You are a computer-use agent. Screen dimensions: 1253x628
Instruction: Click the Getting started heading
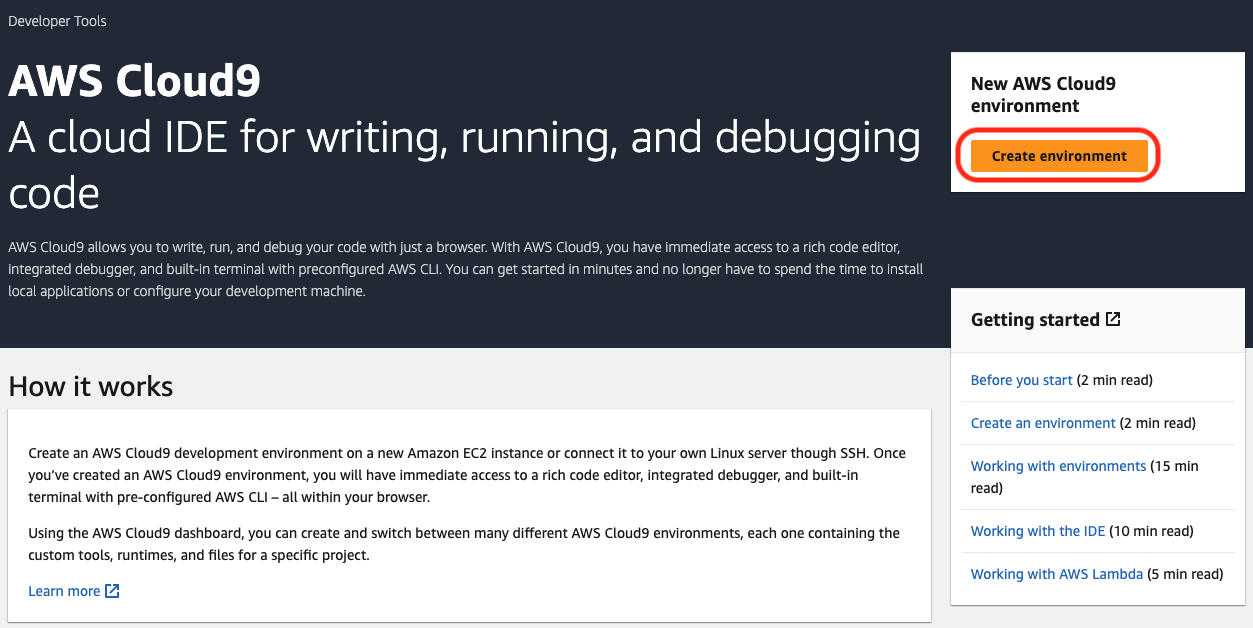coord(1035,320)
